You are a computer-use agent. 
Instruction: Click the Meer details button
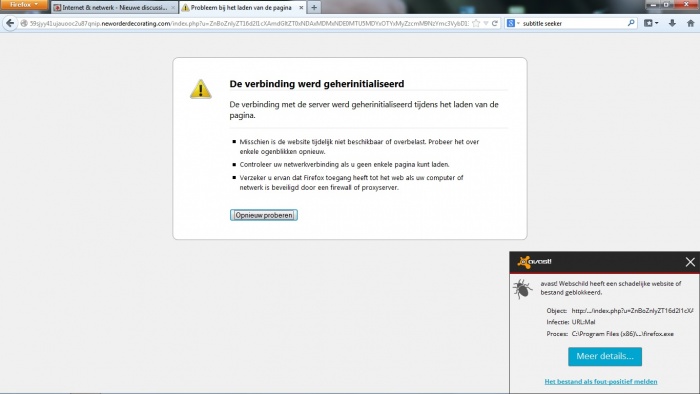pos(605,357)
